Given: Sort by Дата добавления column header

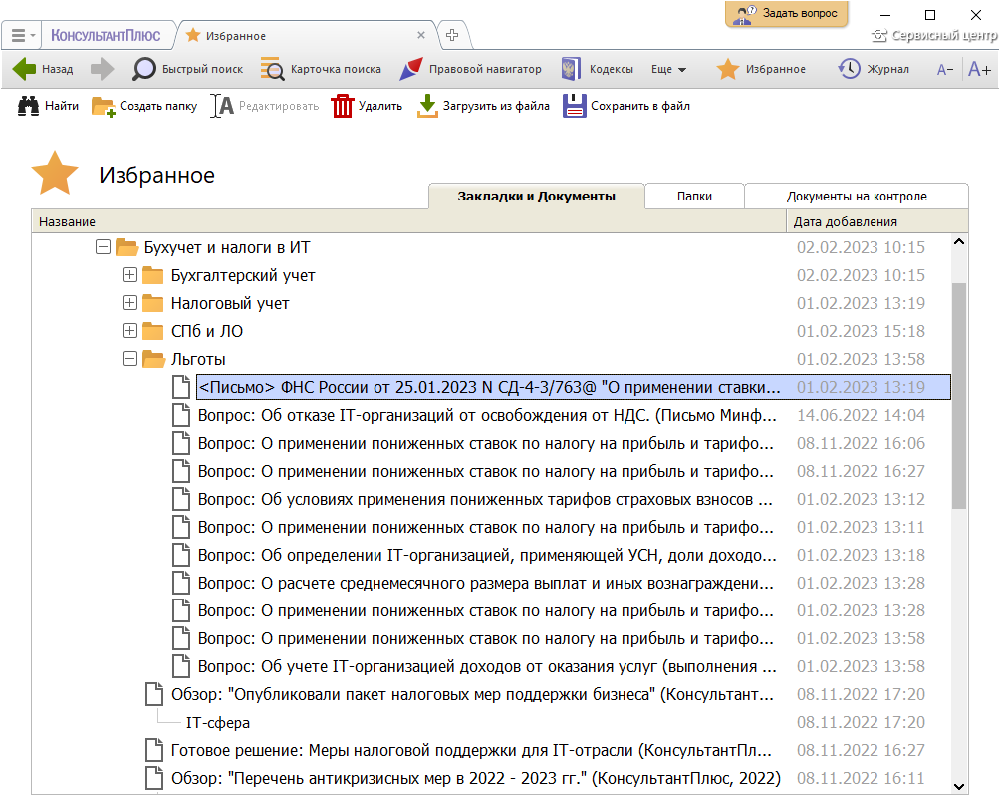Looking at the screenshot, I should pos(877,221).
